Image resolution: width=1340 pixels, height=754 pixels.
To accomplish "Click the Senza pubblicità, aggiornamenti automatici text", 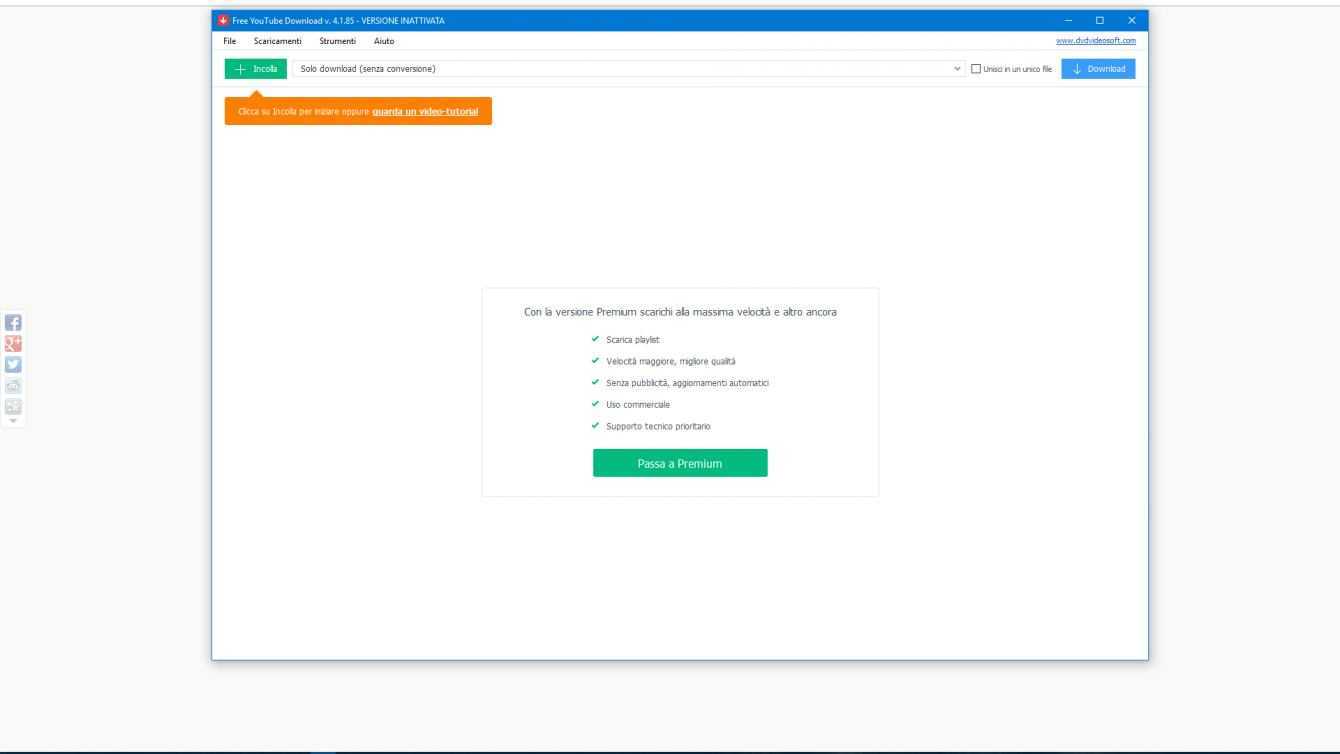I will 687,383.
